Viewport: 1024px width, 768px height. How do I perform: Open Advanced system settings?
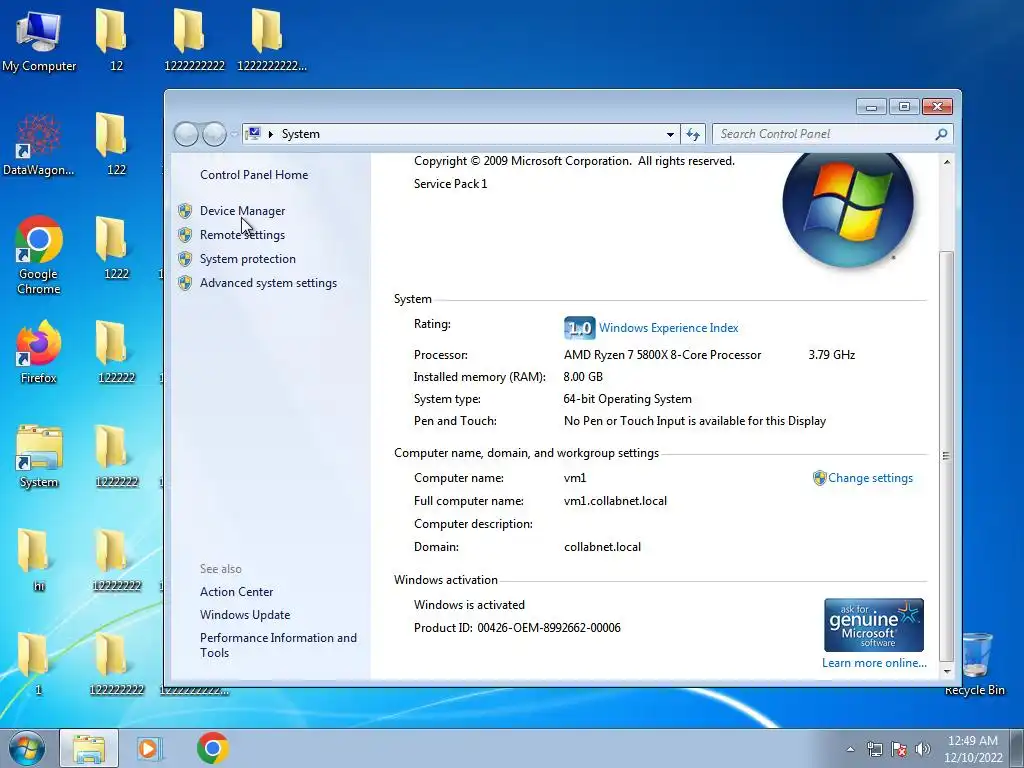(268, 283)
